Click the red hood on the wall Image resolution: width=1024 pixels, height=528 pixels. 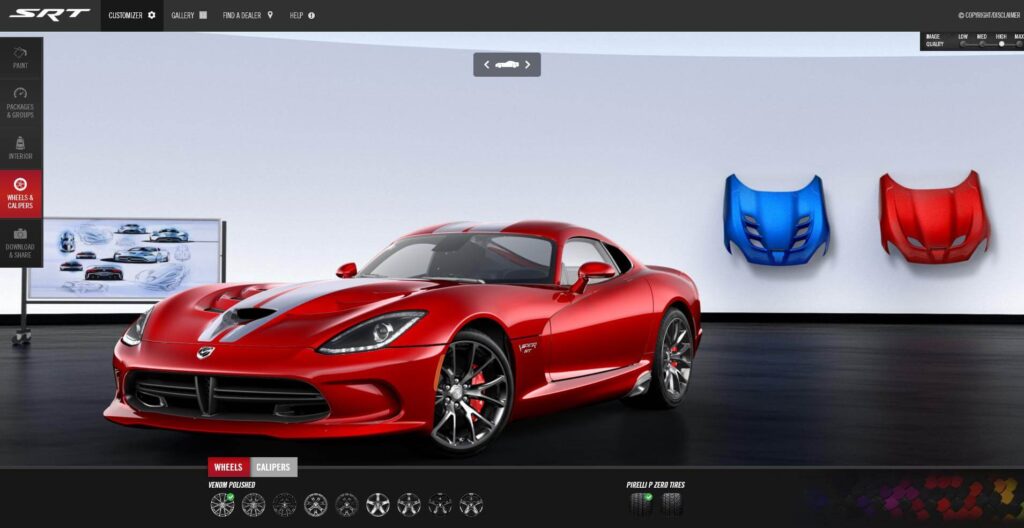pyautogui.click(x=935, y=218)
